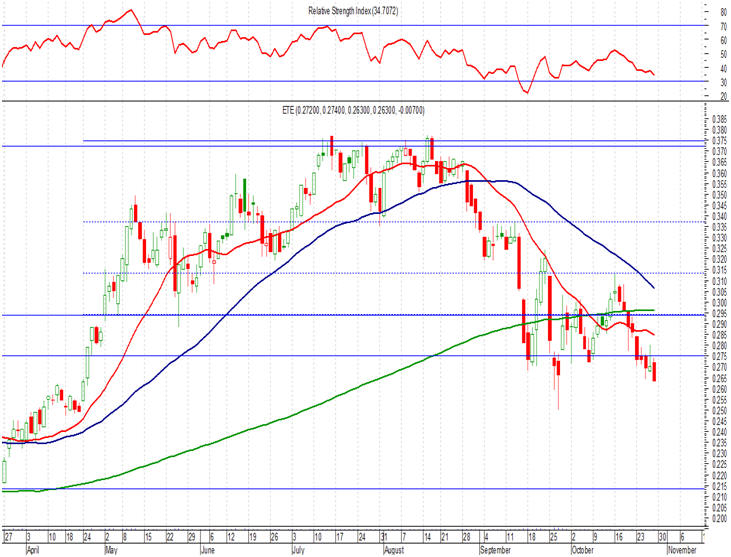
Task: Select the April month label
Action: (x=33, y=550)
